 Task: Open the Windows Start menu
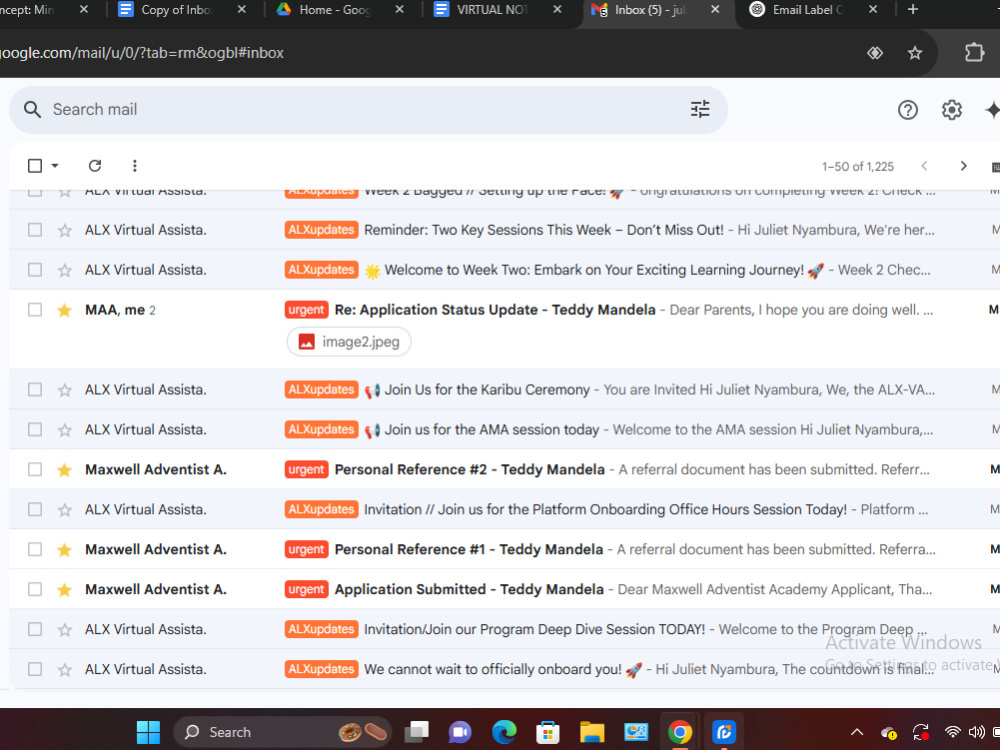(x=148, y=732)
